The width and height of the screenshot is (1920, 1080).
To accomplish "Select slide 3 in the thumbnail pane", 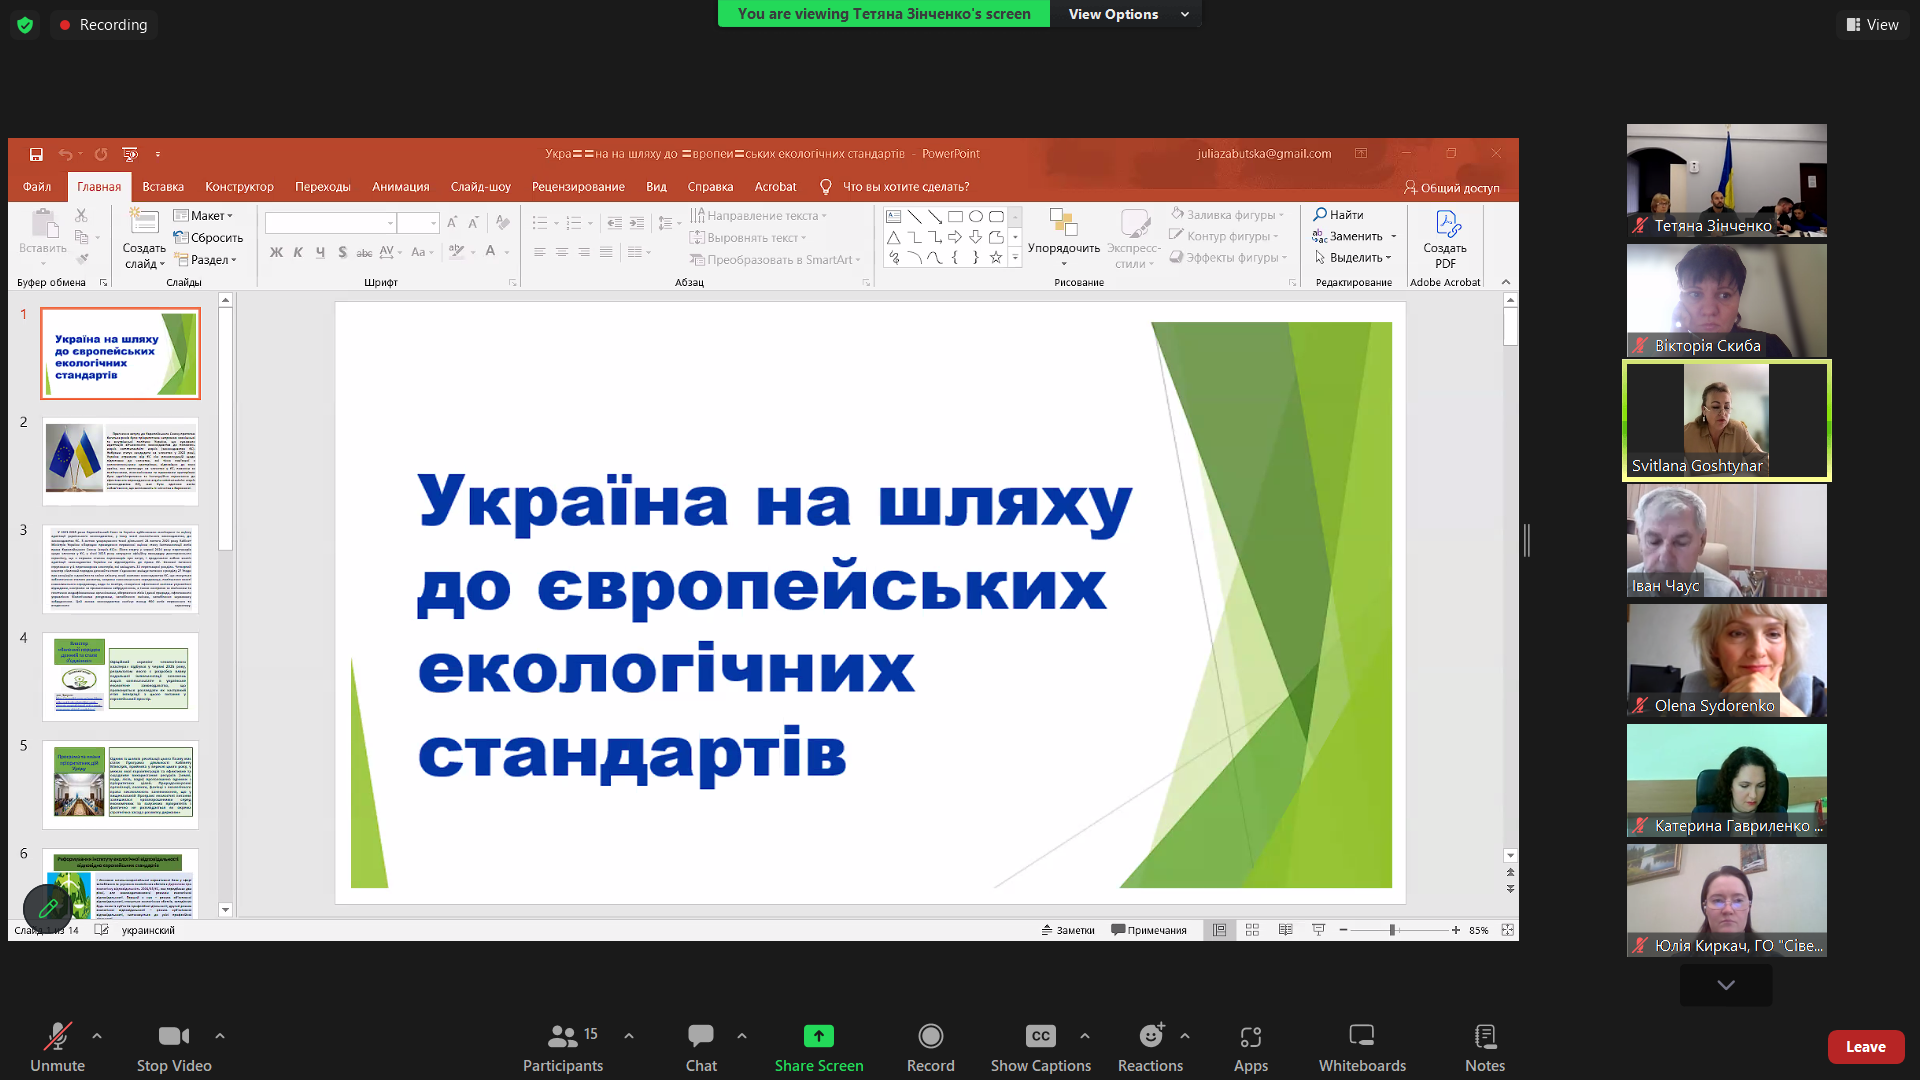I will pos(120,568).
